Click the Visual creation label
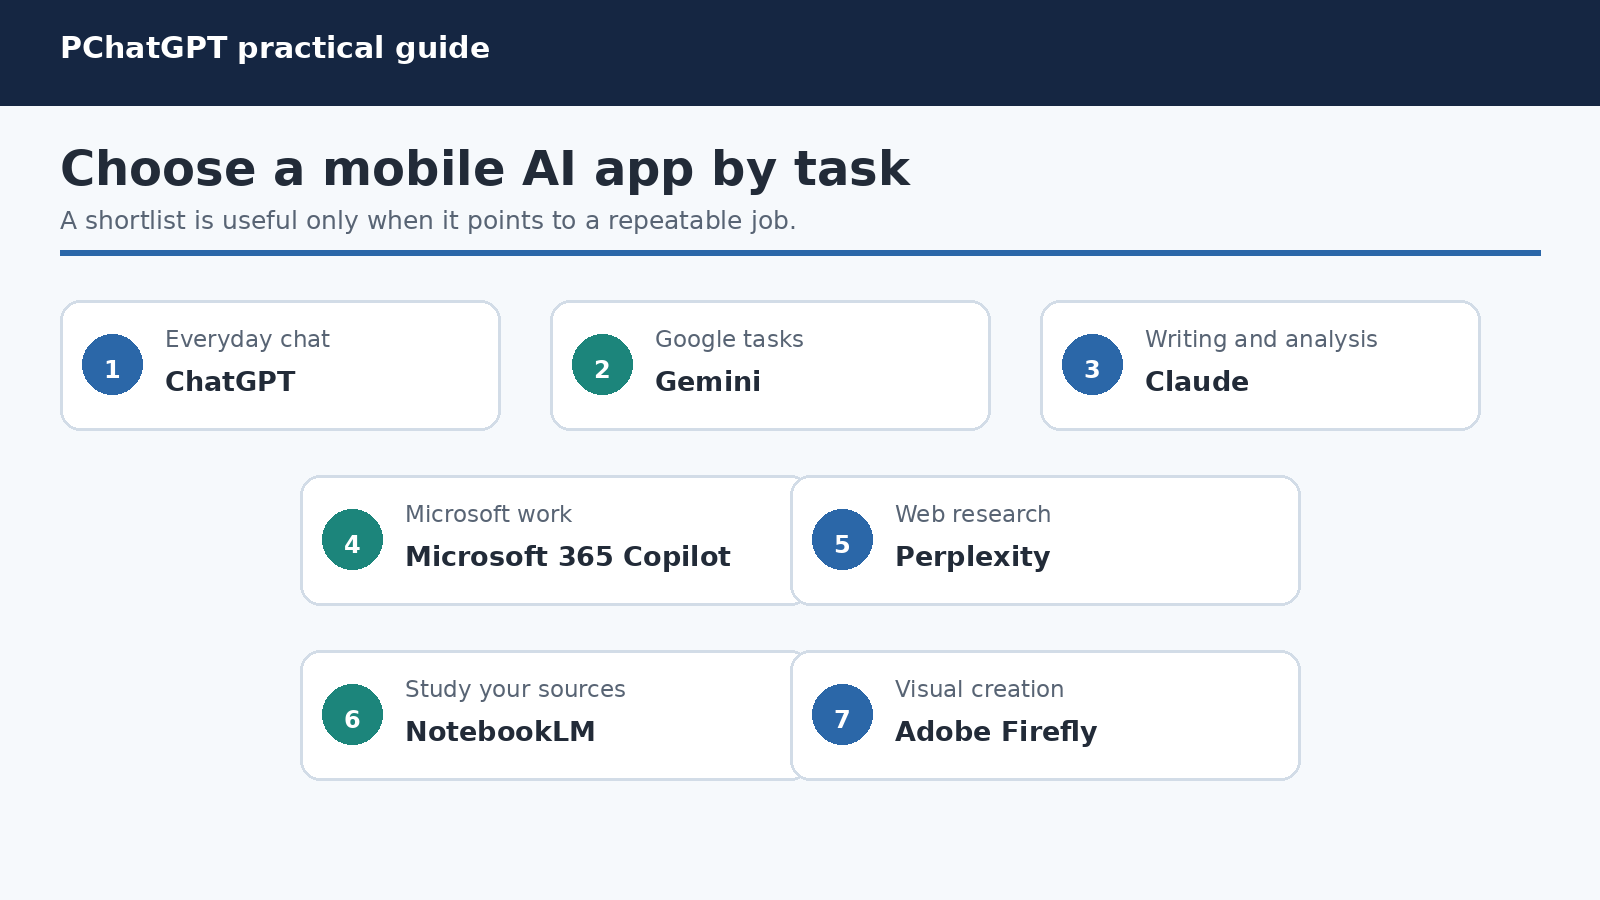The image size is (1600, 900). pyautogui.click(x=979, y=690)
